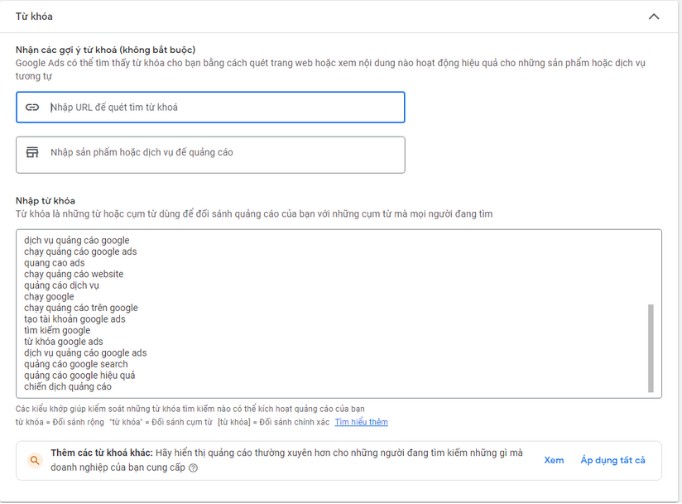
Task: Click the keyword list scrollbar
Action: (652, 348)
